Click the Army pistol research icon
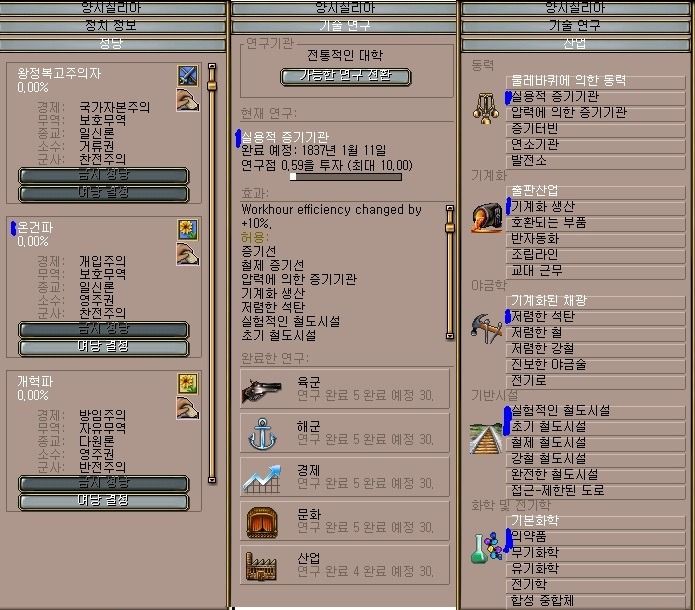 point(262,391)
